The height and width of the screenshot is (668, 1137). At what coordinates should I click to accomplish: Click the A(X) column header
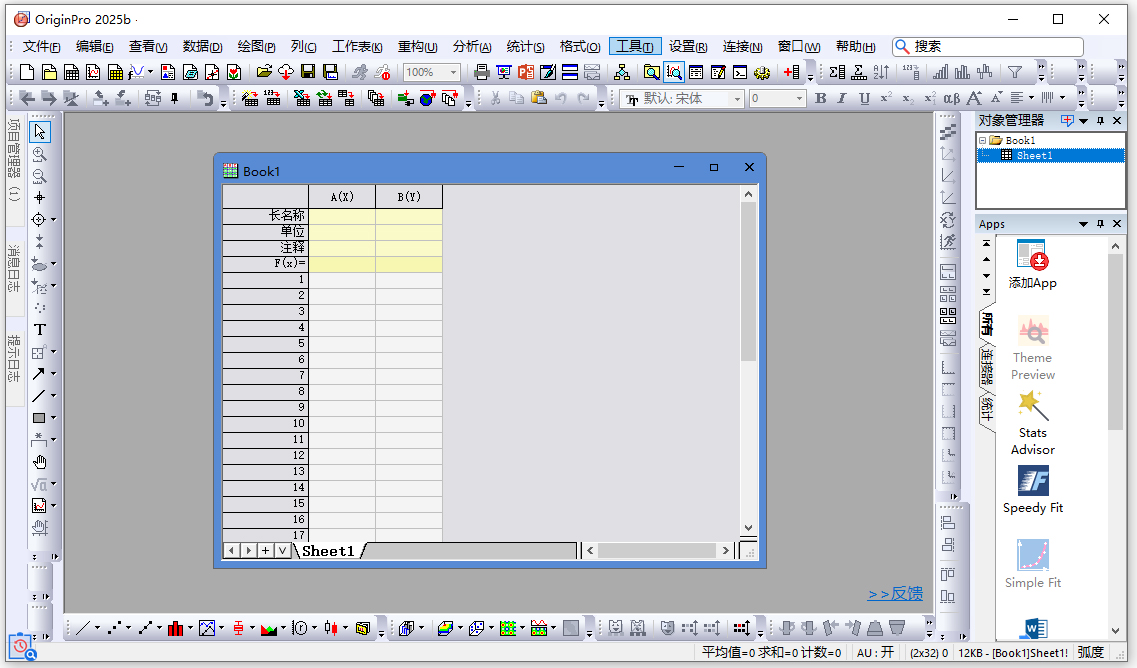tap(341, 197)
